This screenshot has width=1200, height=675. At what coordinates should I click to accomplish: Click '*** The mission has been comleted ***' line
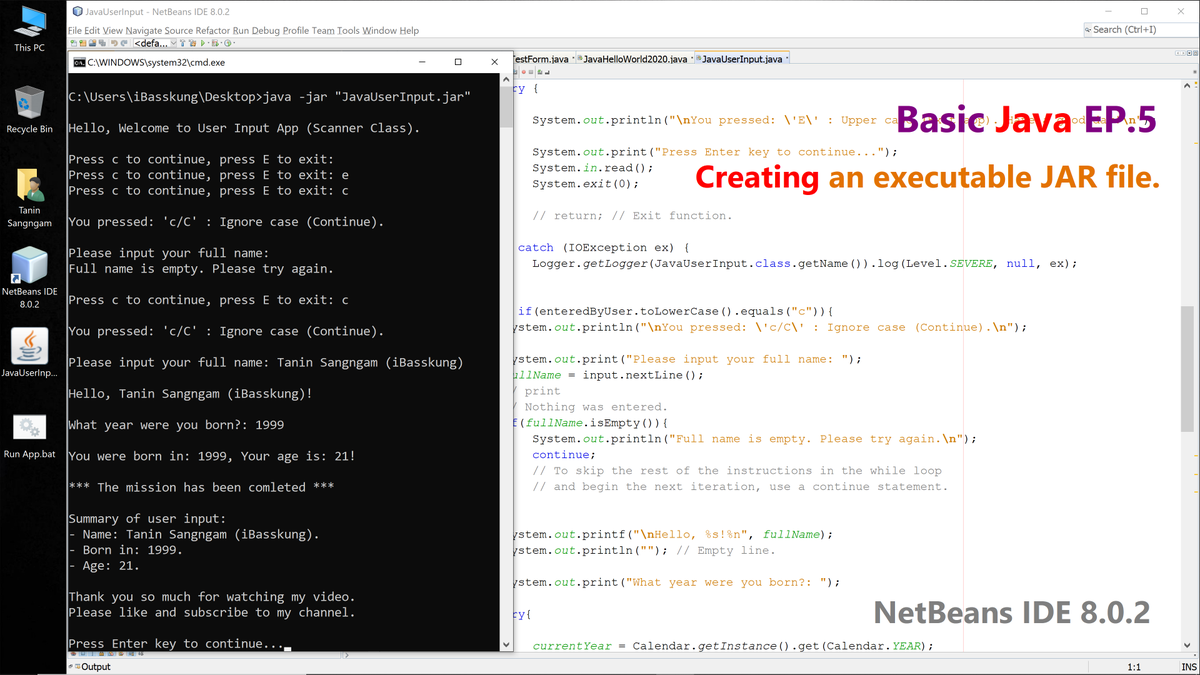point(201,488)
